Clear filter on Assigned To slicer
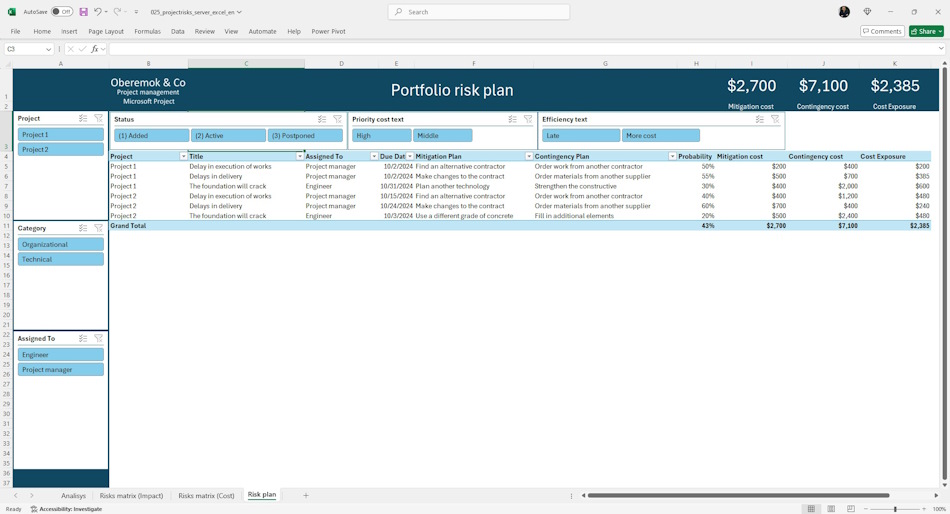The image size is (950, 514). click(x=98, y=338)
